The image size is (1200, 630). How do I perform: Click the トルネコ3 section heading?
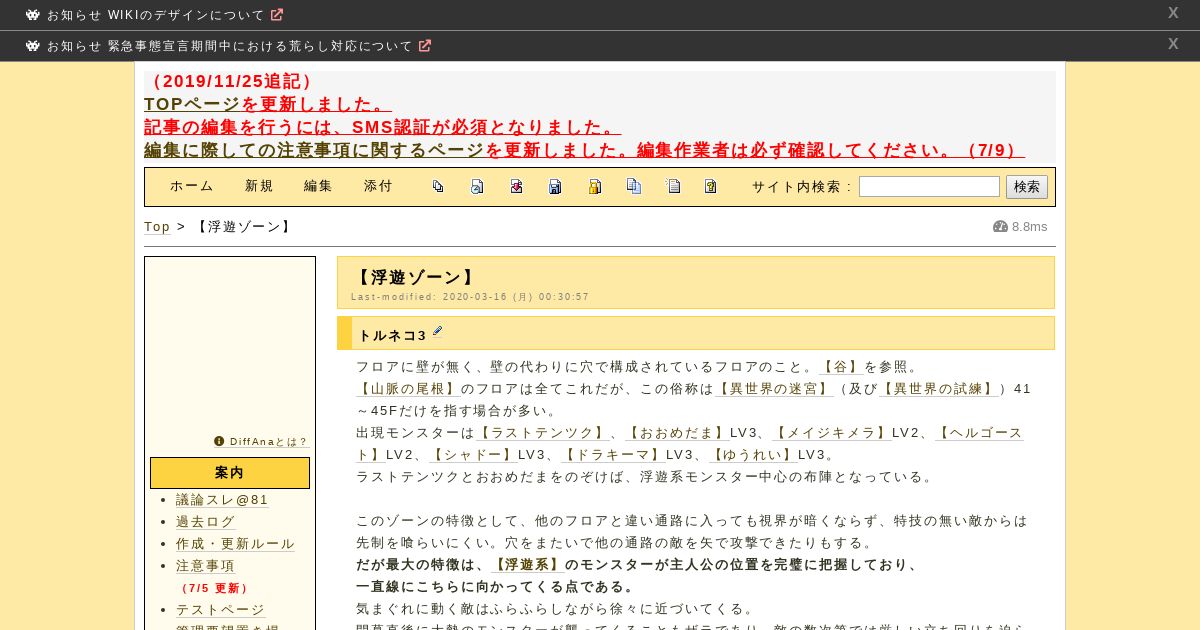(x=392, y=335)
